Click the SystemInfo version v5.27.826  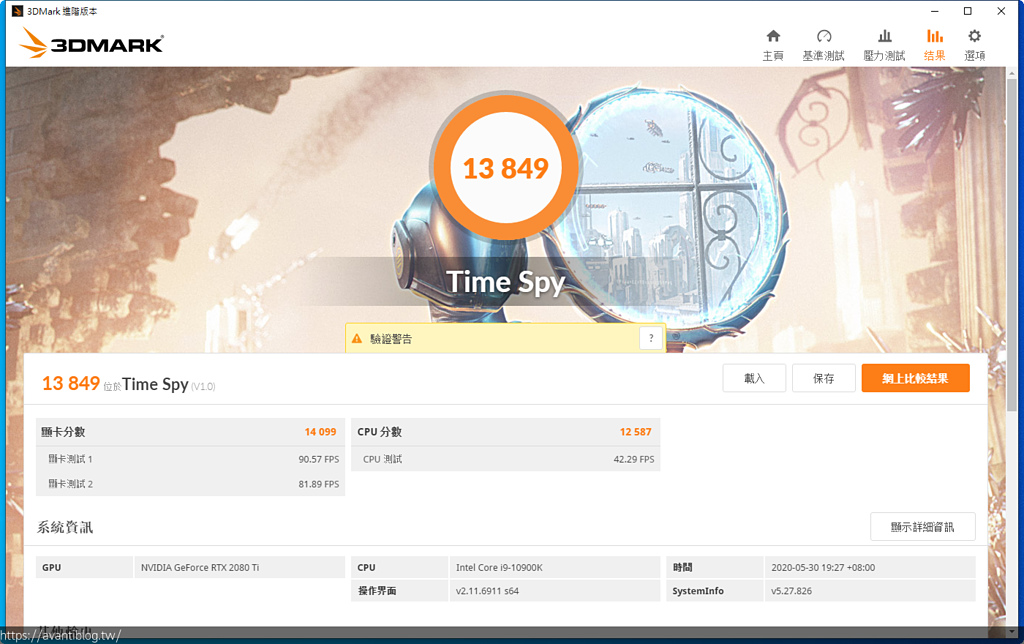coord(791,591)
